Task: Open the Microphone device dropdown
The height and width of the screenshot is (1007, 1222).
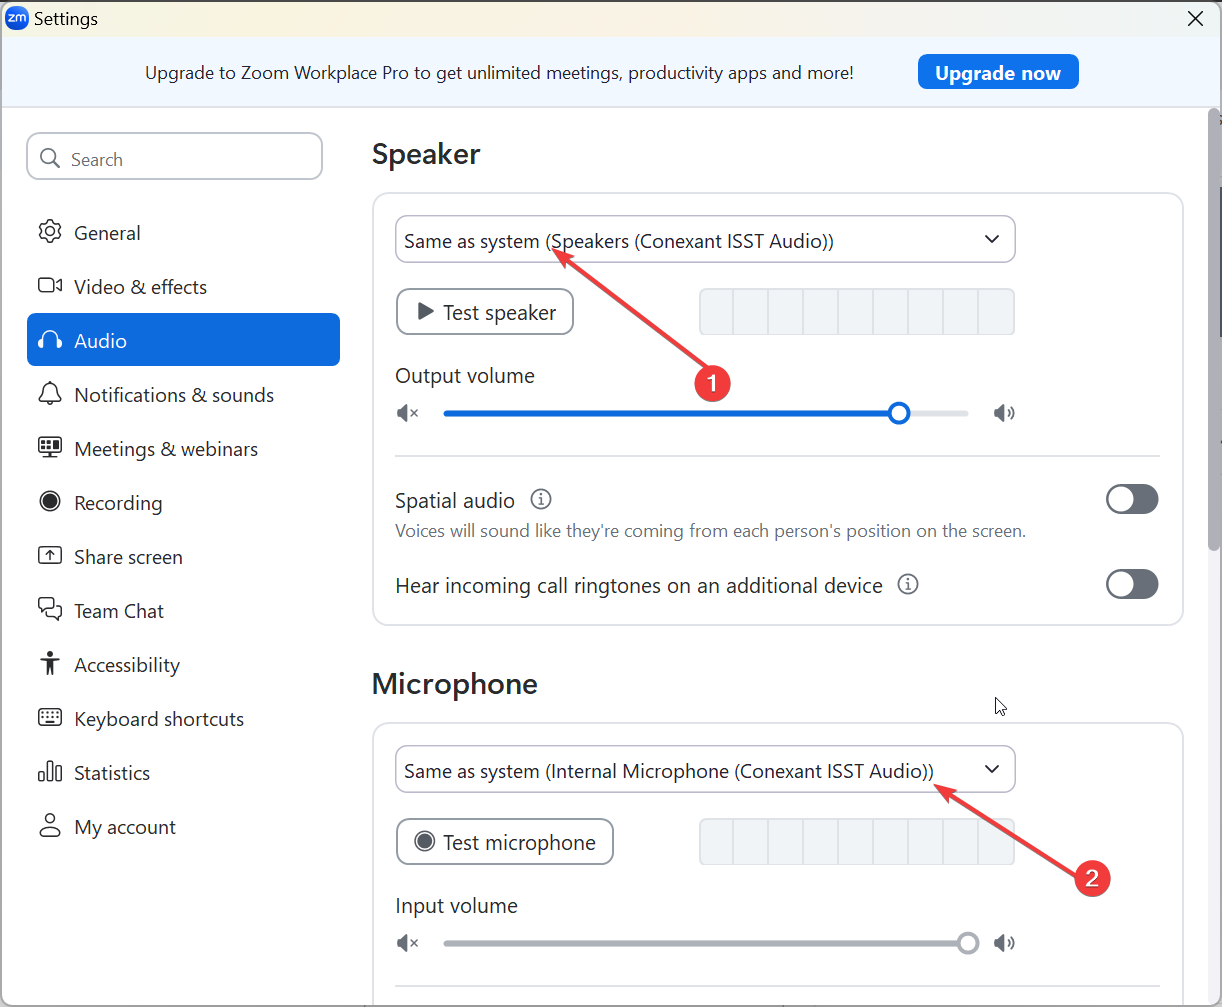Action: click(x=705, y=770)
